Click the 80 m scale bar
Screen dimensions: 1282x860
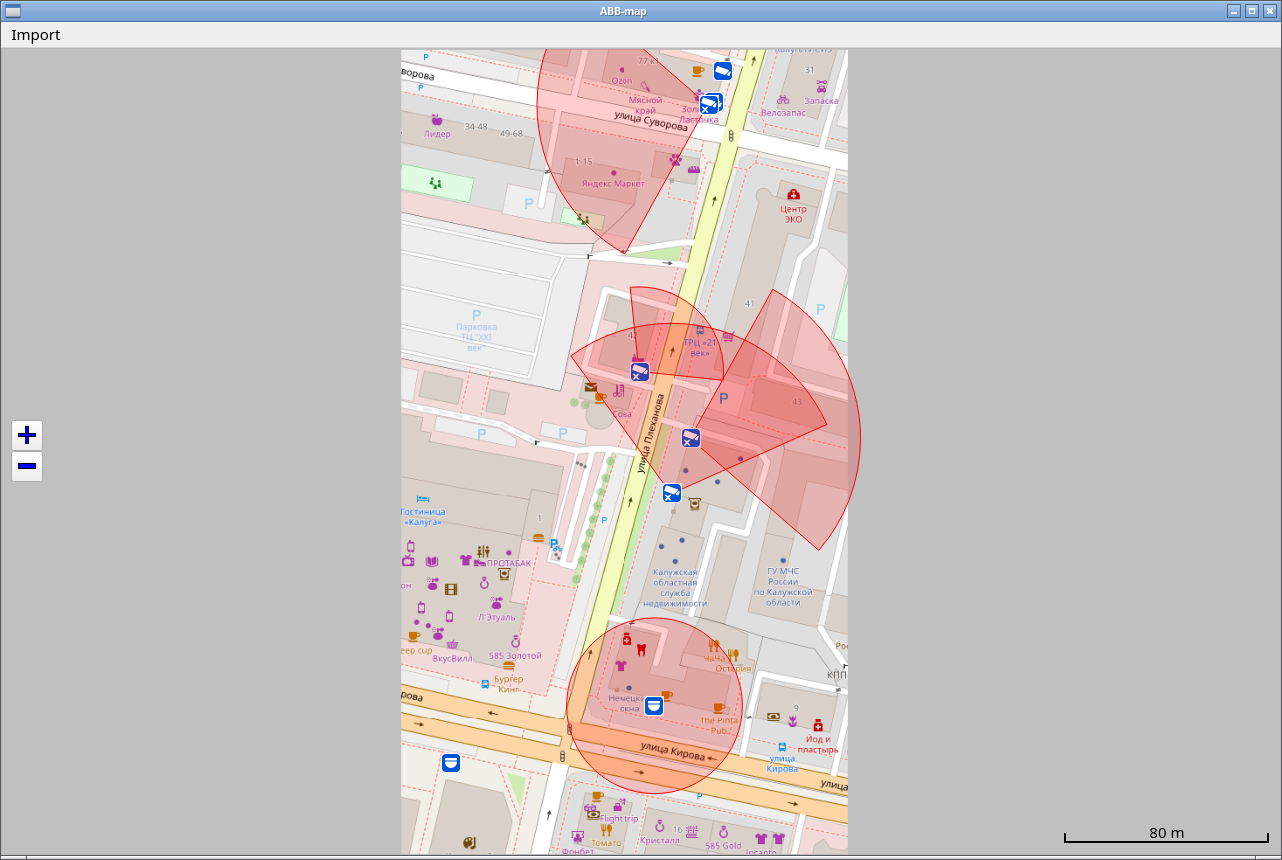(1166, 834)
